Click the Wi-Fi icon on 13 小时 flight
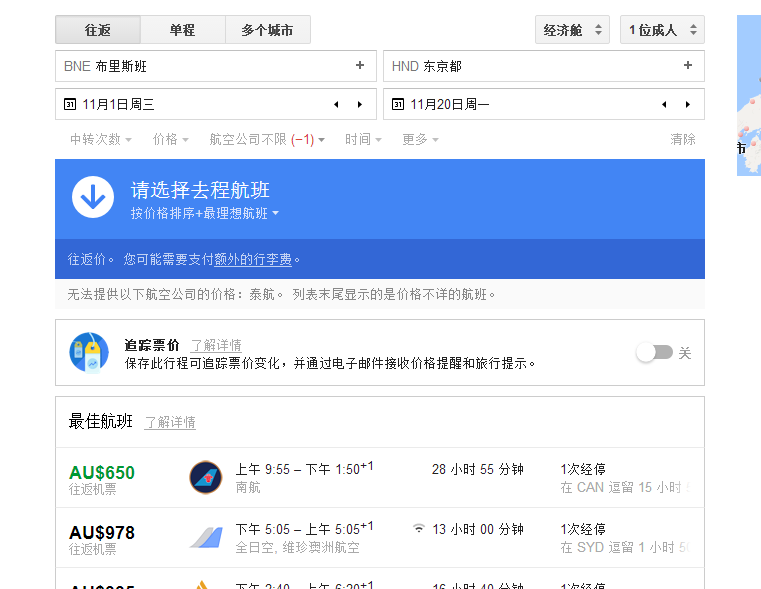This screenshot has height=589, width=761. click(419, 528)
